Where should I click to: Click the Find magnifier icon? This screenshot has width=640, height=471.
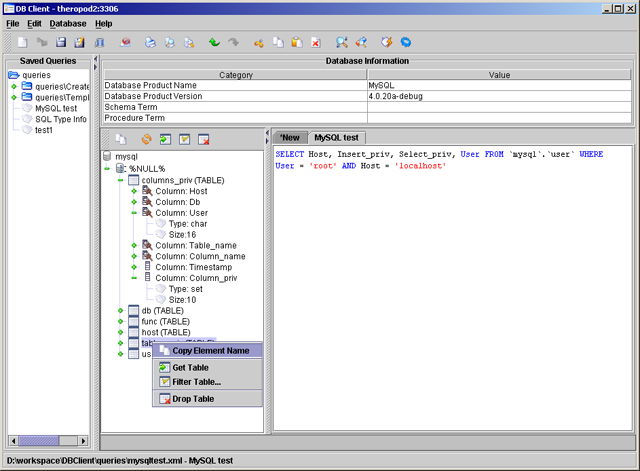tap(342, 42)
